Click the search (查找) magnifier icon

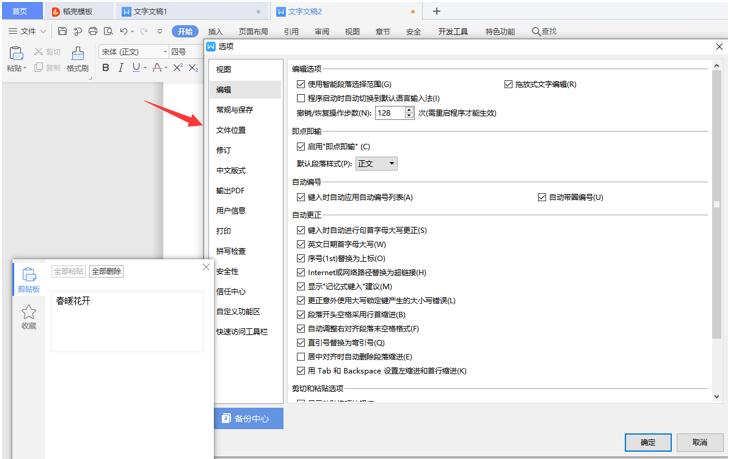point(536,31)
